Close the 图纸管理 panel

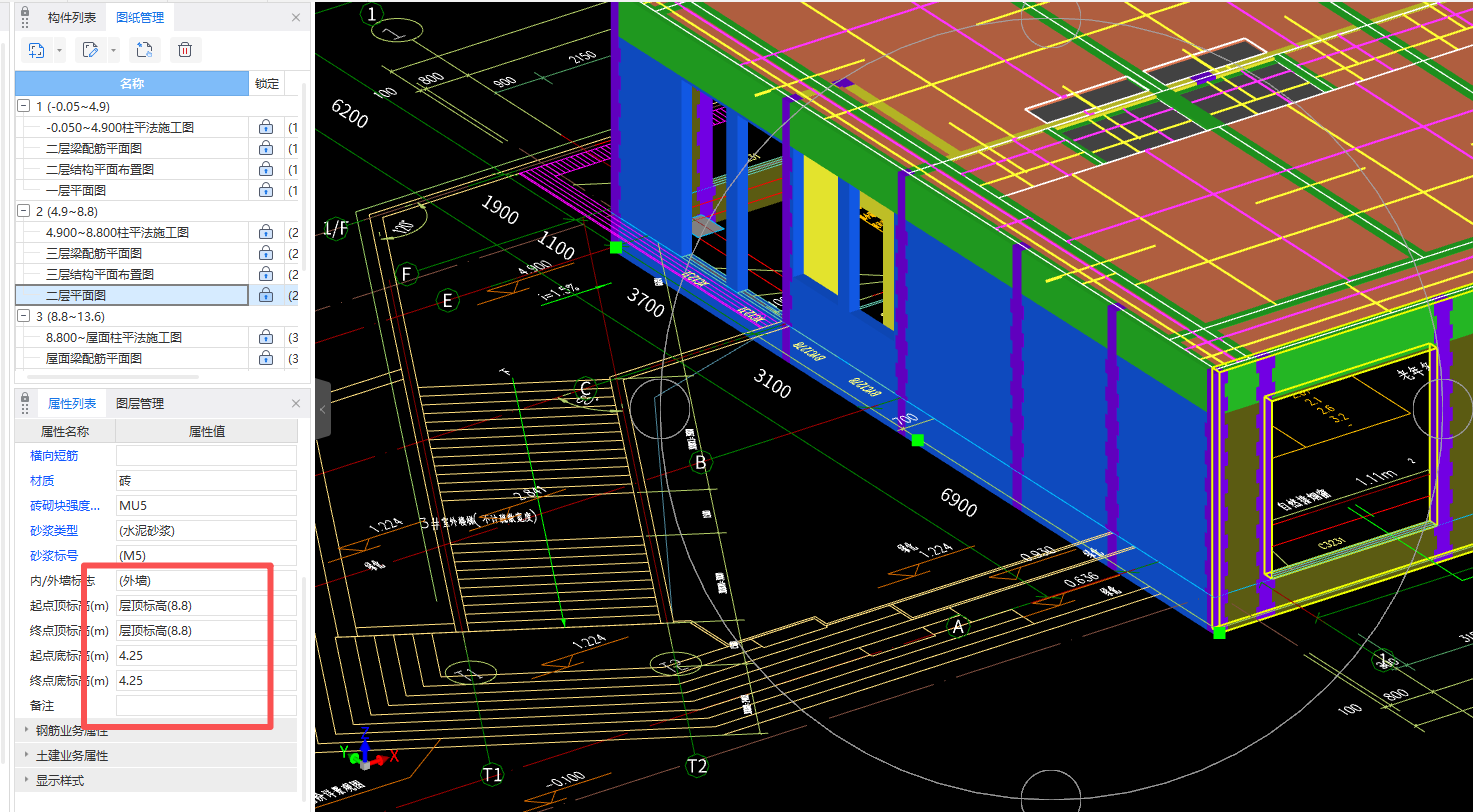coord(296,17)
